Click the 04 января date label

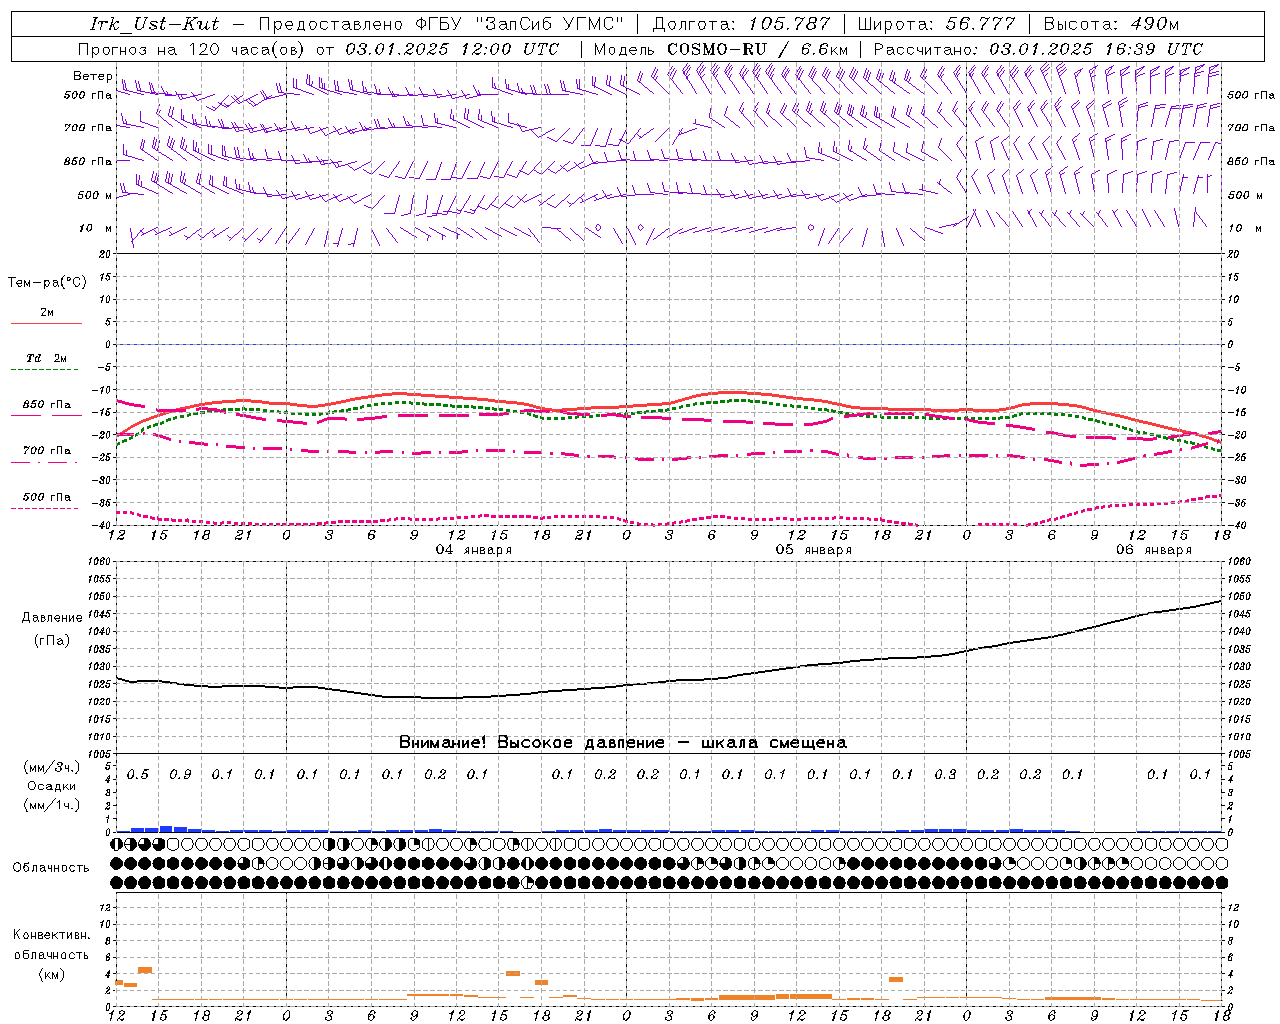[x=473, y=550]
